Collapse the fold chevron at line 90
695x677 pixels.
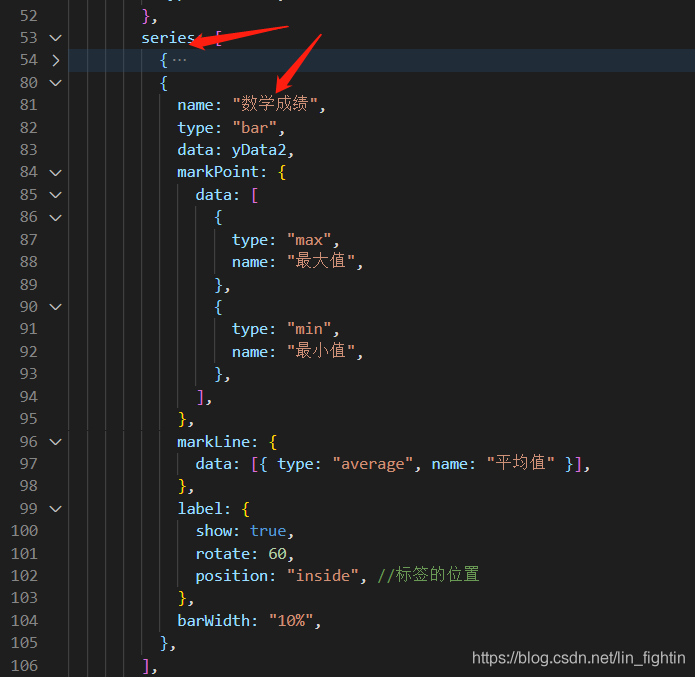pos(55,307)
